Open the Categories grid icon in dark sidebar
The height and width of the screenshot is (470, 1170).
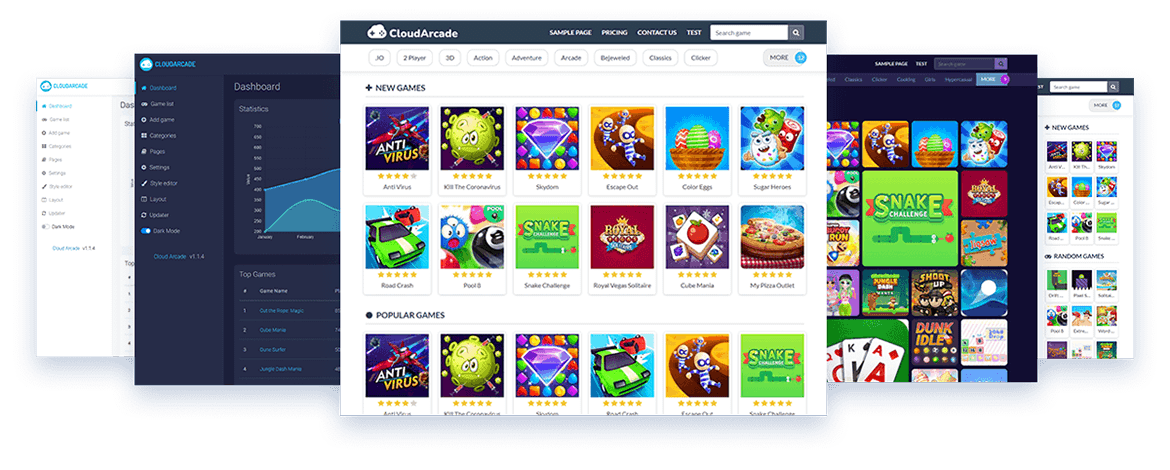click(x=144, y=136)
